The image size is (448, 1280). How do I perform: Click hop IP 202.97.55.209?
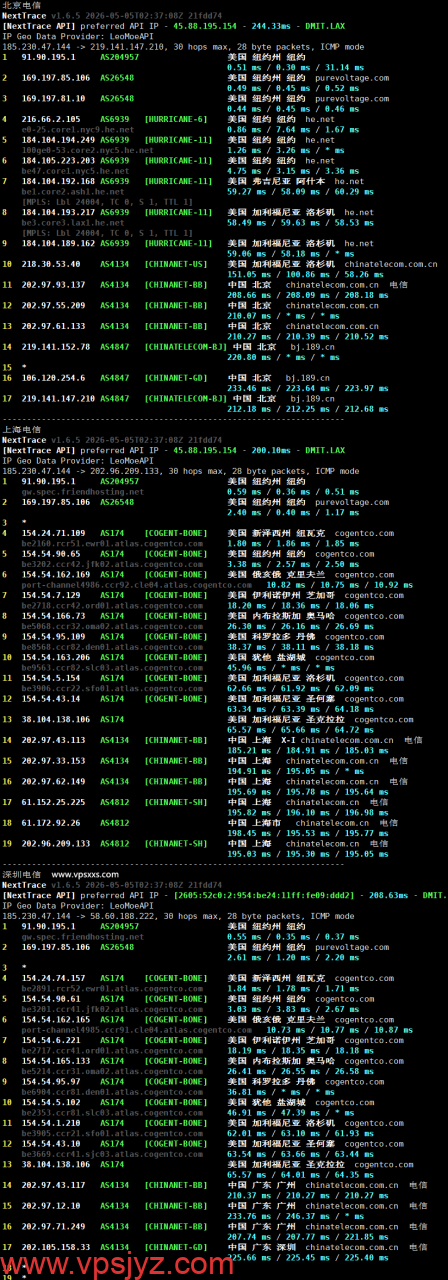(52, 305)
